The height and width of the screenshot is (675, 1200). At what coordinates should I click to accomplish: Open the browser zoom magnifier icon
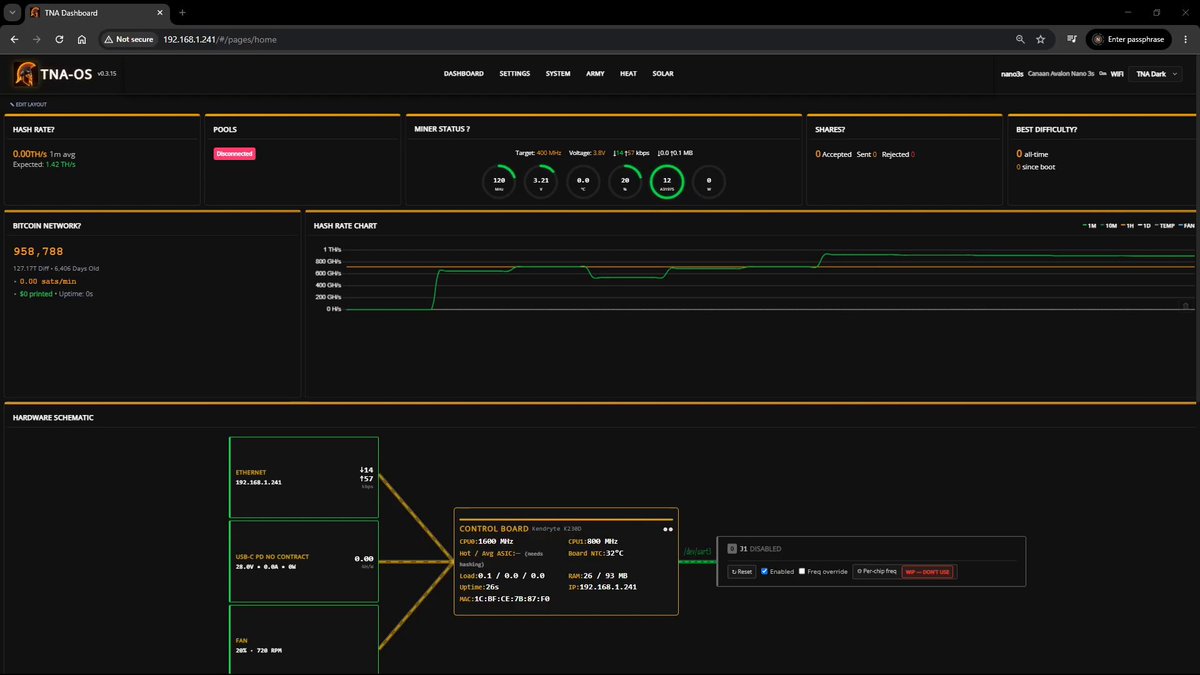(1020, 39)
